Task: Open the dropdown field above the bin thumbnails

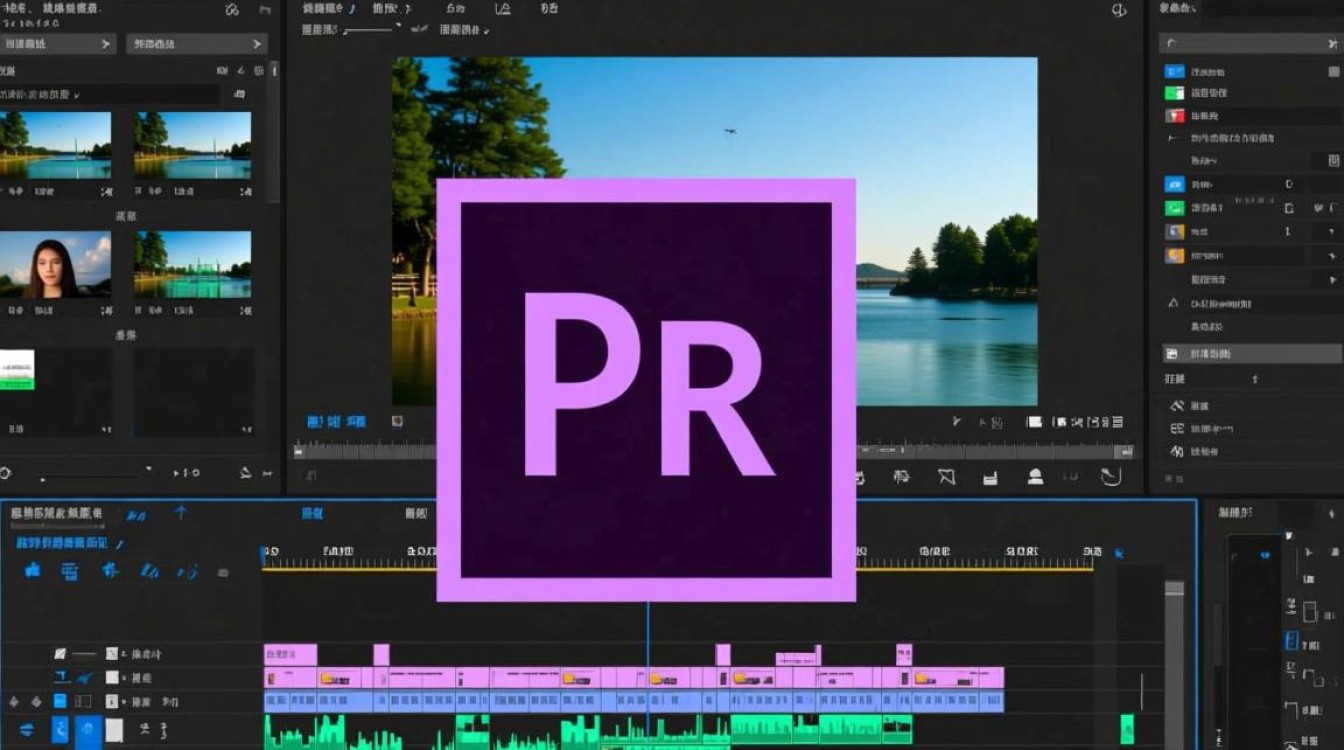Action: point(110,94)
